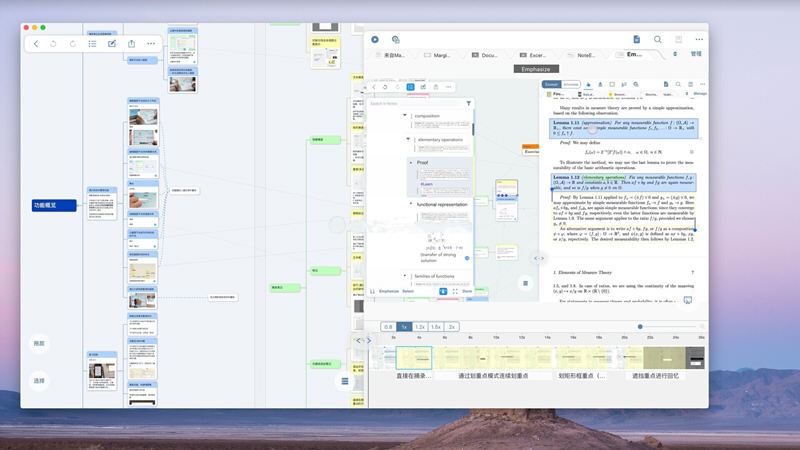Select the 1.2x playback speed option

click(420, 327)
